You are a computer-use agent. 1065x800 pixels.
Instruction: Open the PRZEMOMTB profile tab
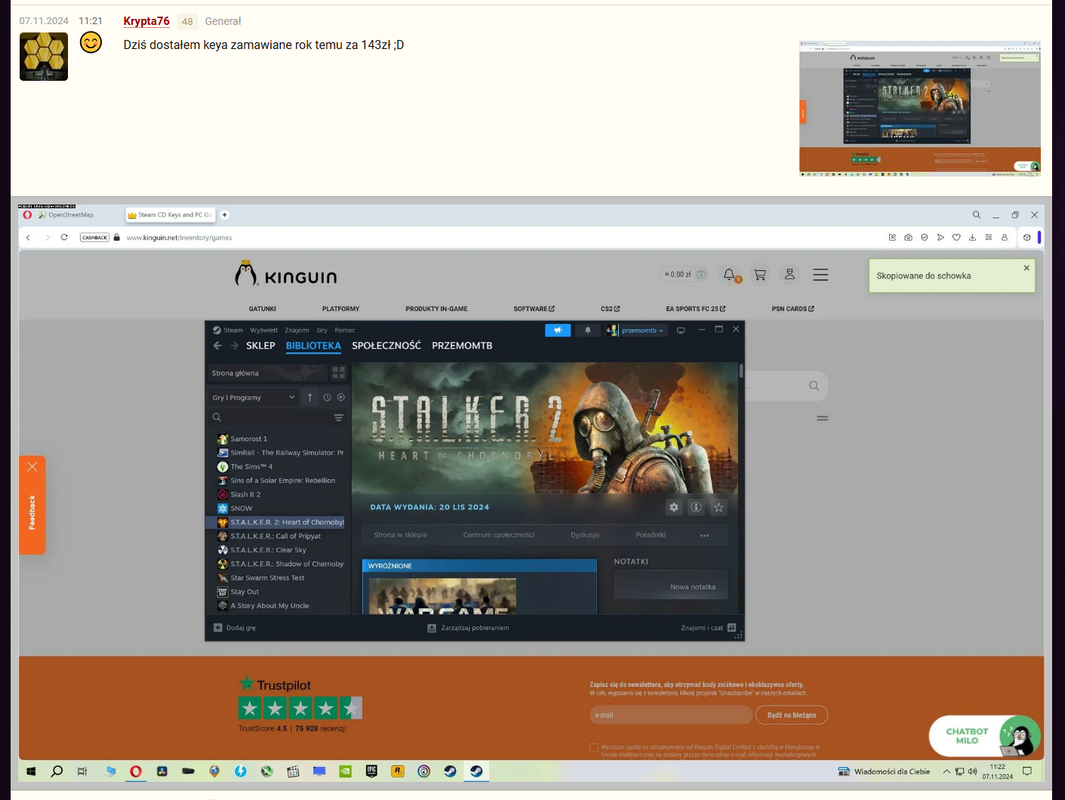point(462,346)
